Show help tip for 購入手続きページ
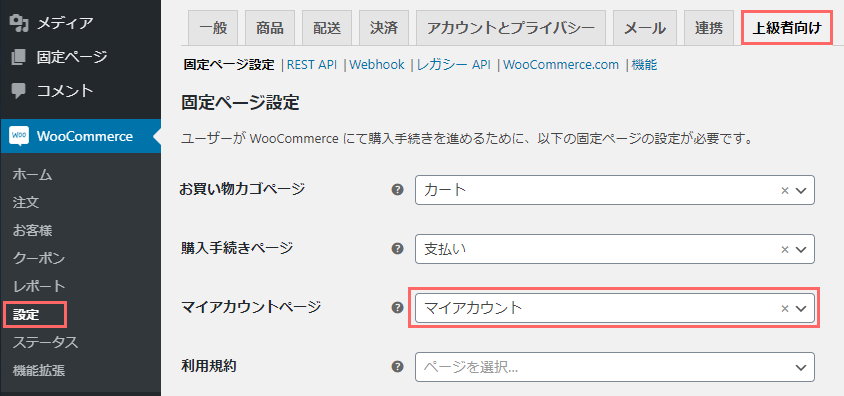Image resolution: width=844 pixels, height=396 pixels. (x=397, y=249)
